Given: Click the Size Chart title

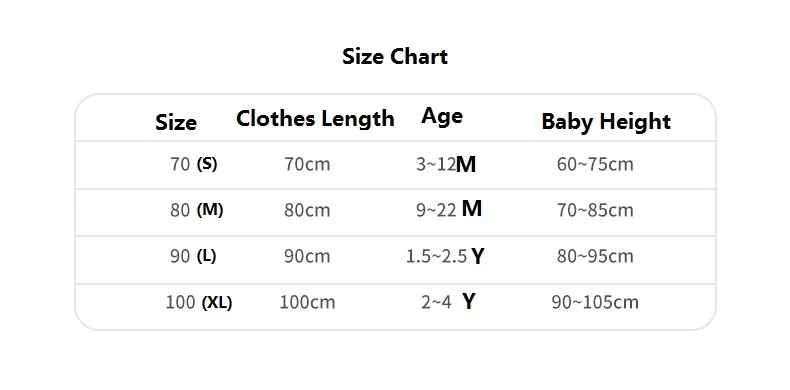Looking at the screenshot, I should 394,56.
